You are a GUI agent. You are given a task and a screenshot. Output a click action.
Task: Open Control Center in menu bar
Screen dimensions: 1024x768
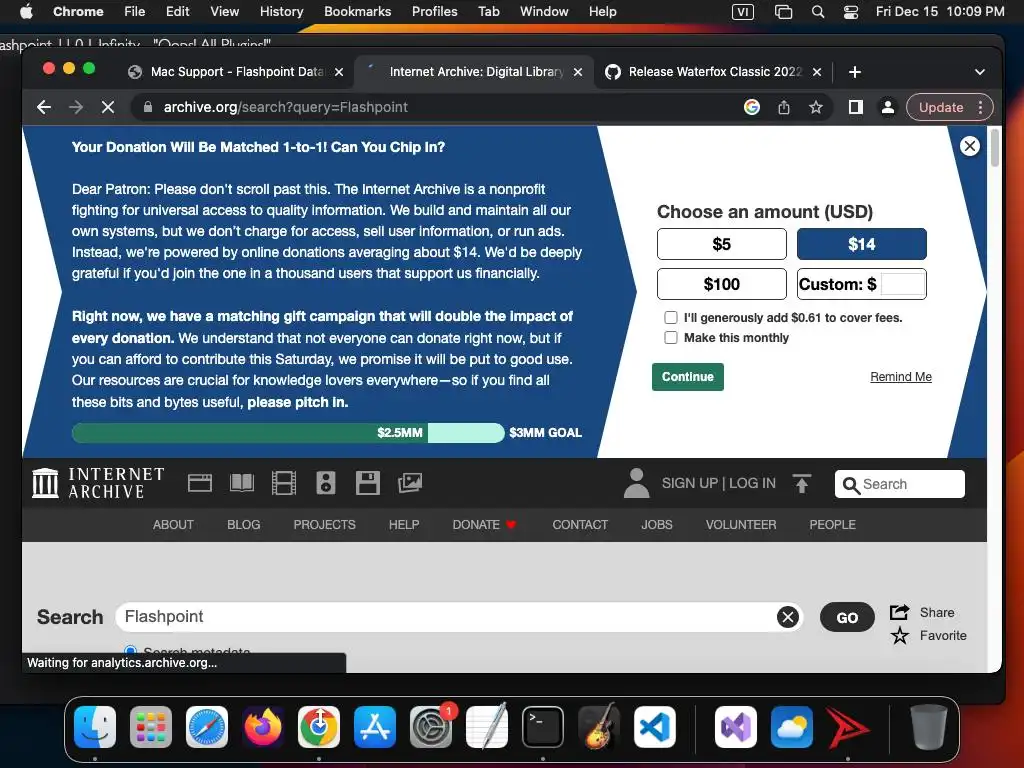coord(851,12)
